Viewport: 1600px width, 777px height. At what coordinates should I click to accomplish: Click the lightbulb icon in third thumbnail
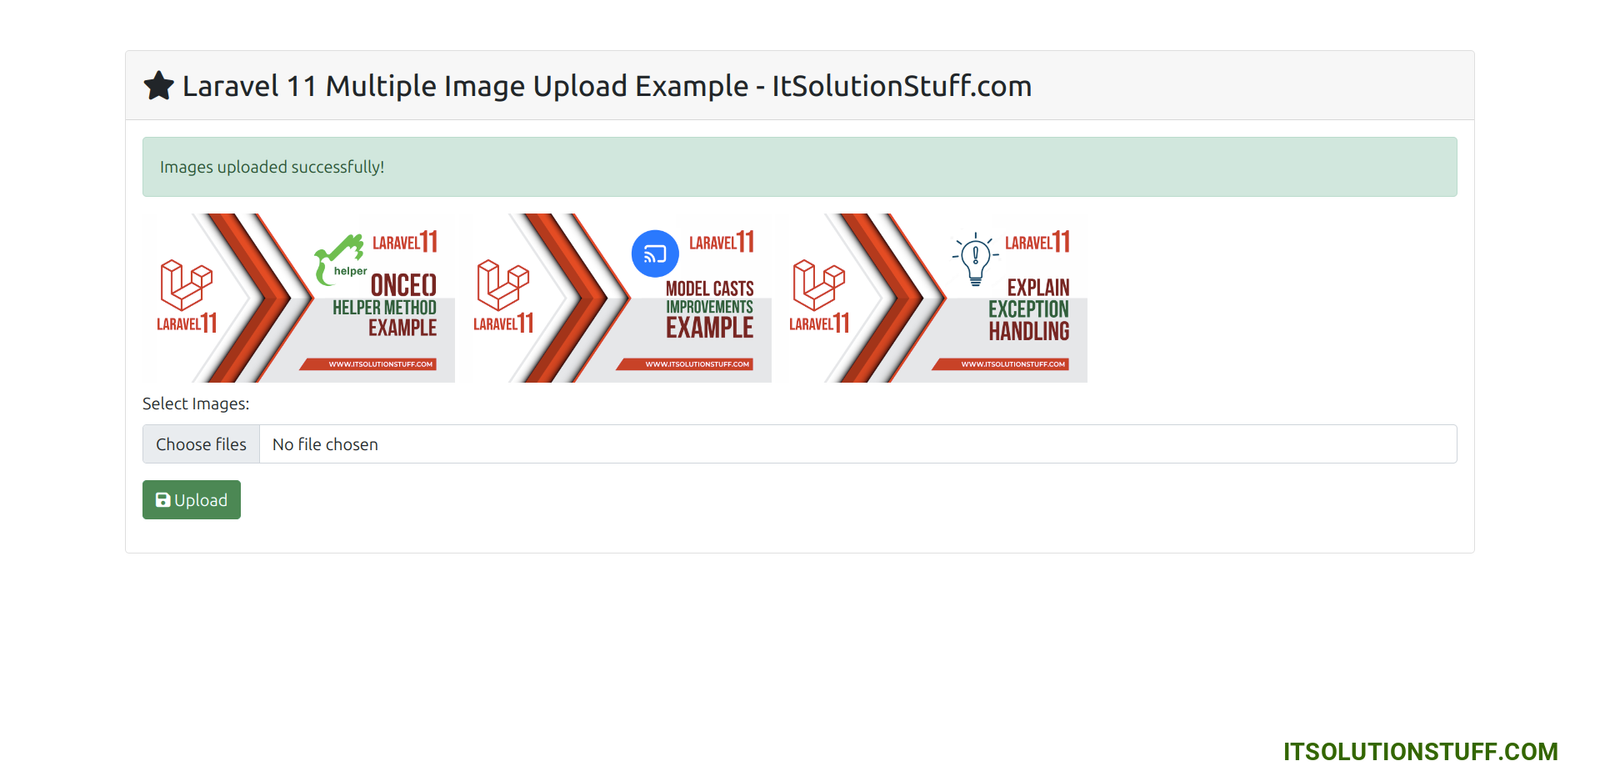[x=975, y=260]
